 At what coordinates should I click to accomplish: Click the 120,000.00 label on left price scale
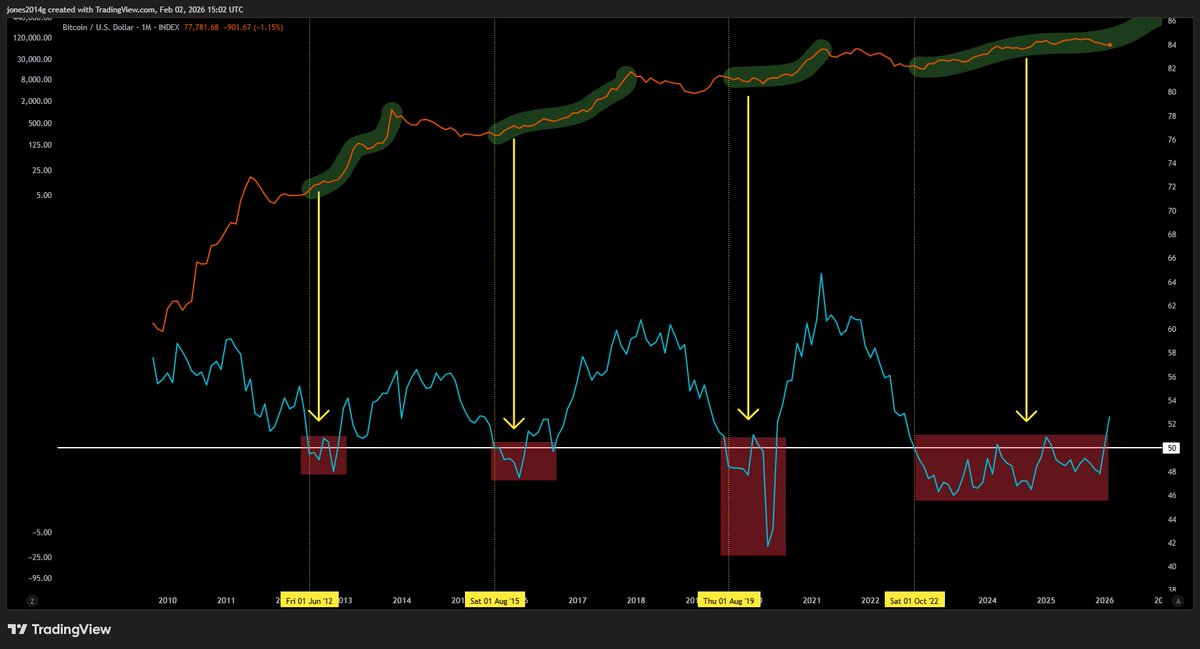[x=33, y=37]
